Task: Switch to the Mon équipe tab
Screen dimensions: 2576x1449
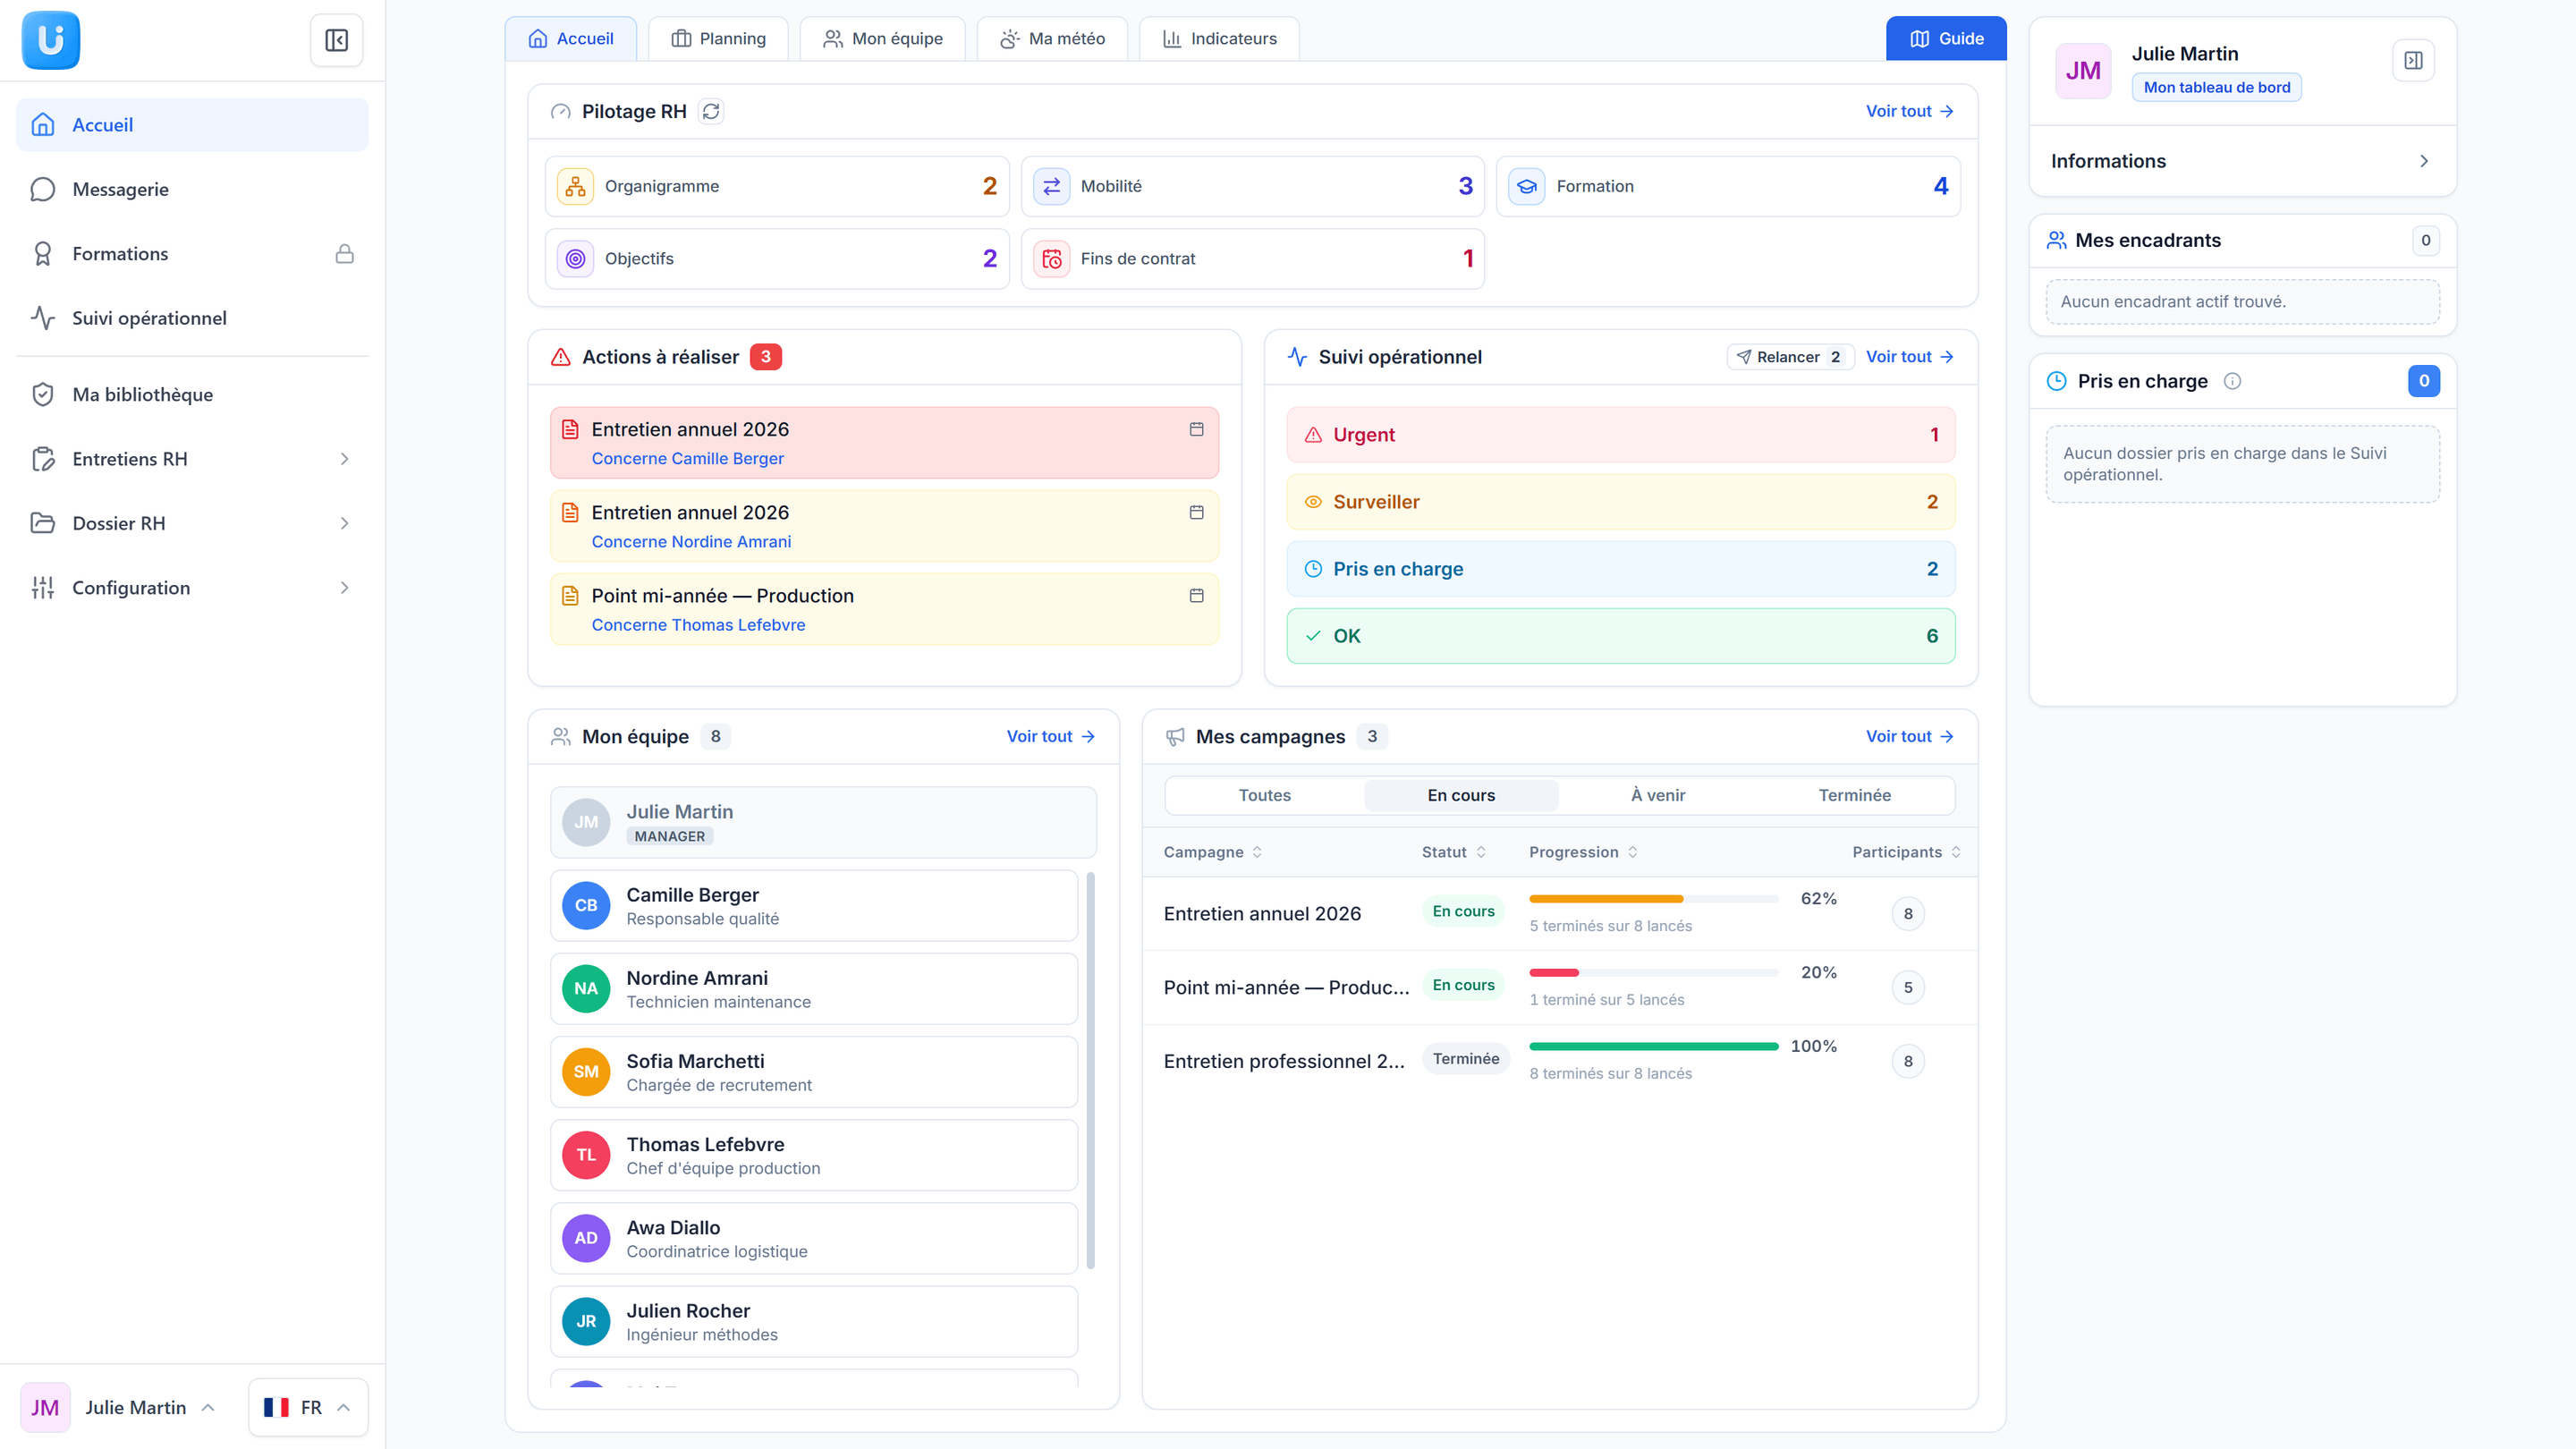Action: pyautogui.click(x=882, y=38)
